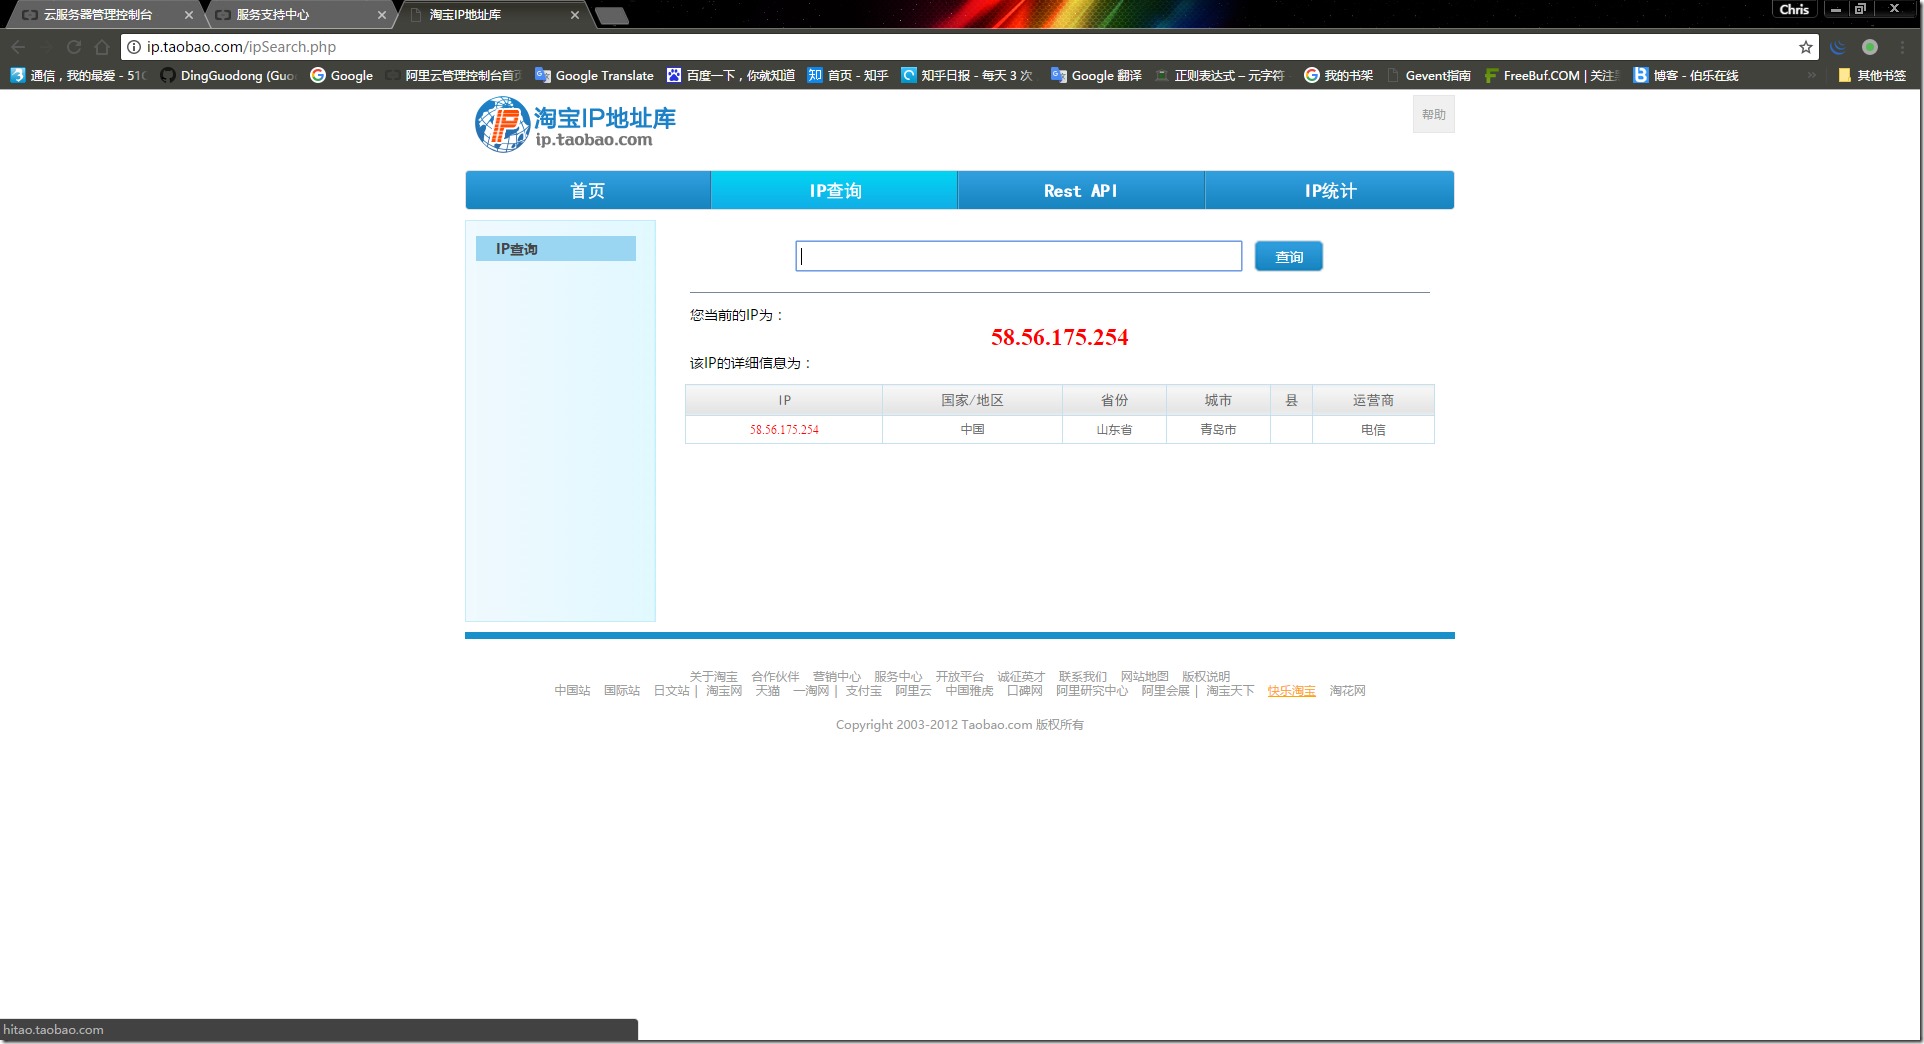Open the 我的书架 bookmark
1924x1044 pixels.
[1339, 75]
